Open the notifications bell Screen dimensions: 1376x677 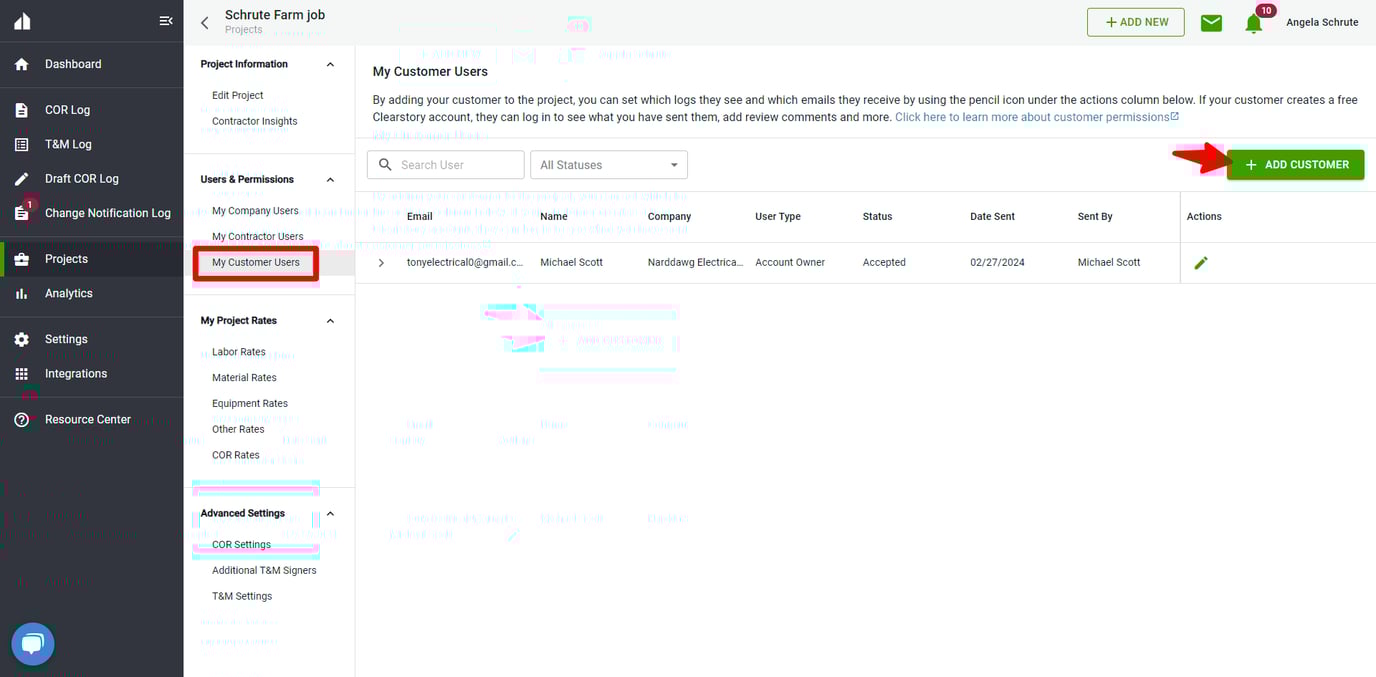[1253, 21]
